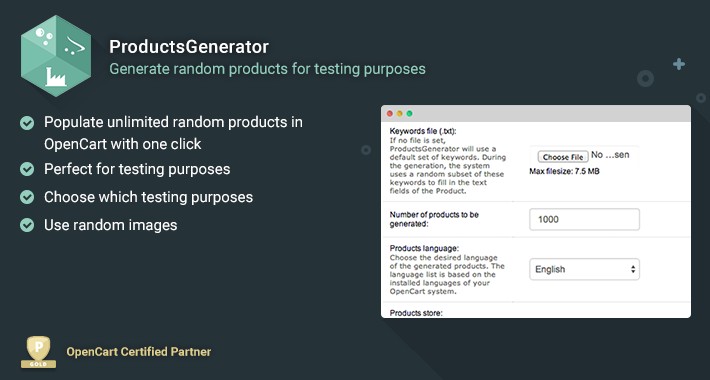Focus the Number of products input field
Viewport: 710px width, 380px height.
(585, 219)
